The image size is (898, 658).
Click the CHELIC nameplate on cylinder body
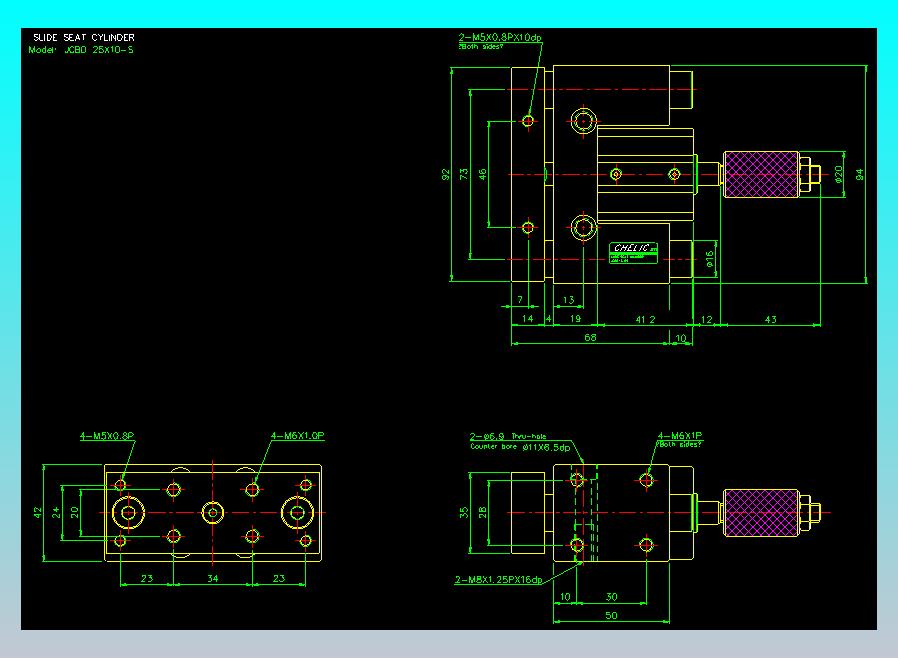click(633, 253)
